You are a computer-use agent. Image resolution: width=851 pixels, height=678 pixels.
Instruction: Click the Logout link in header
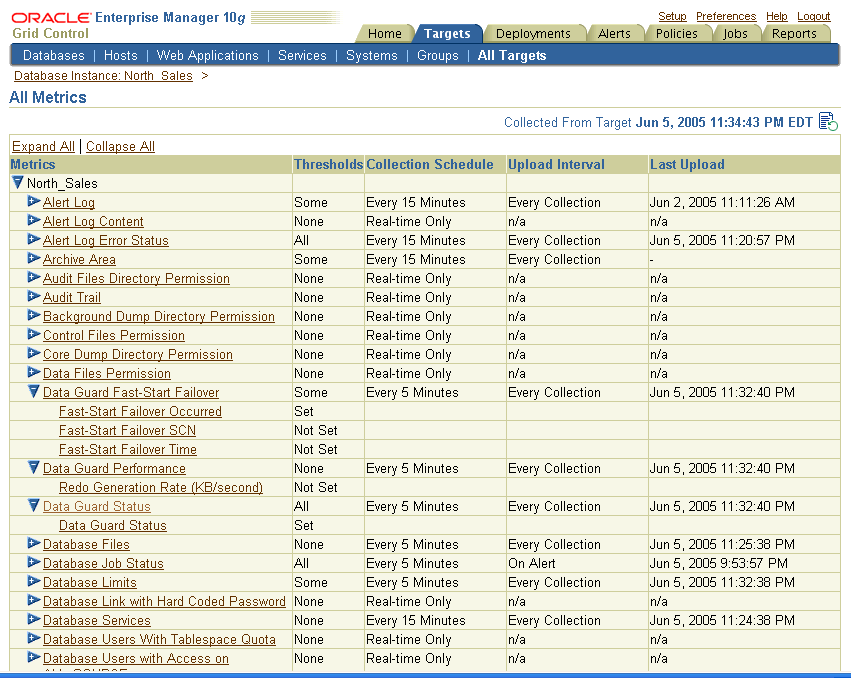point(813,16)
